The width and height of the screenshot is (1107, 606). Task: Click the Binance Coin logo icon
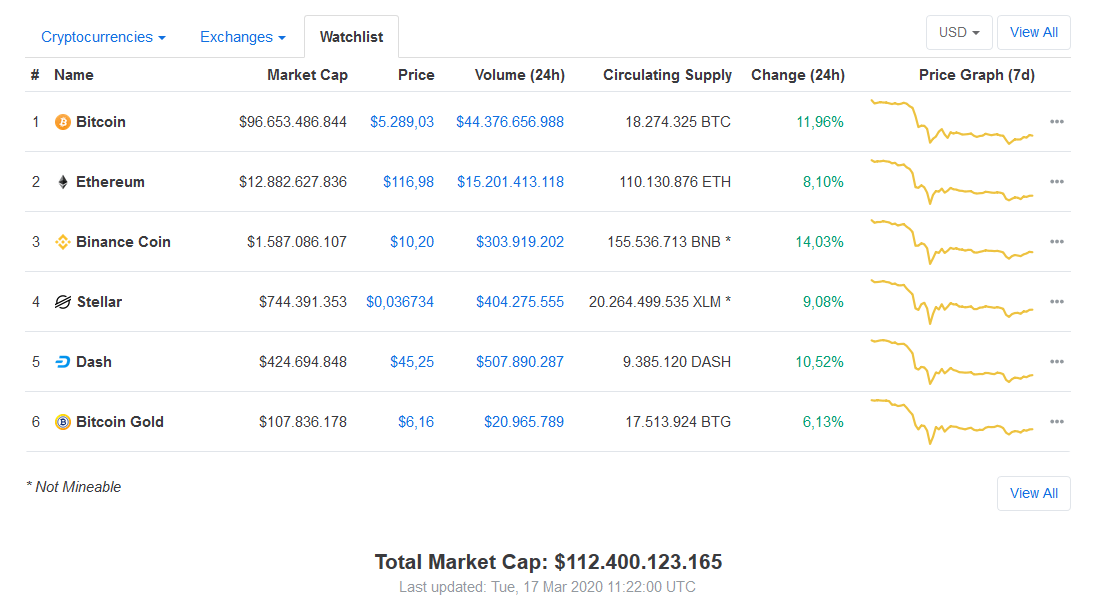63,242
